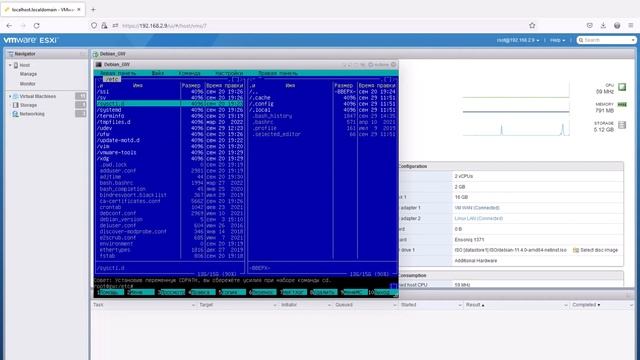
Task: Open Command menu in Midnight Commander
Action: [x=189, y=73]
